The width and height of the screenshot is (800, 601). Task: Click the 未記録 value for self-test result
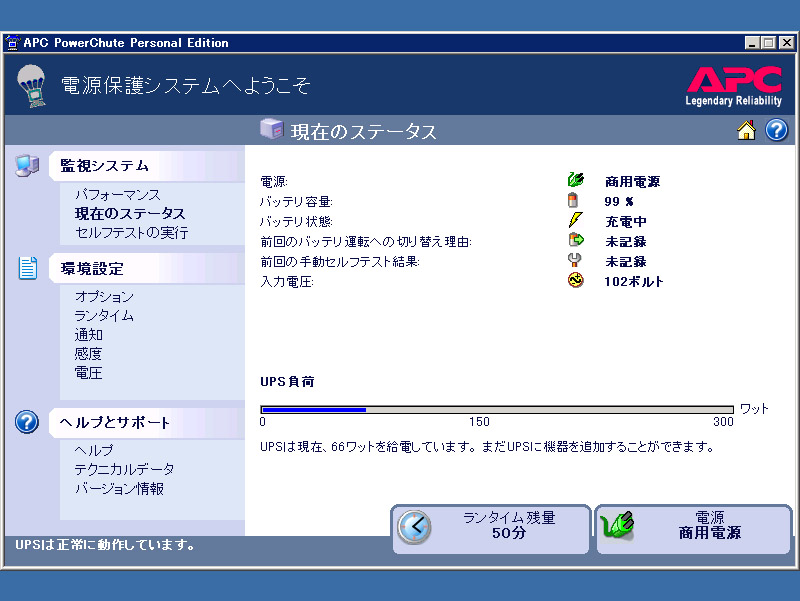click(626, 261)
